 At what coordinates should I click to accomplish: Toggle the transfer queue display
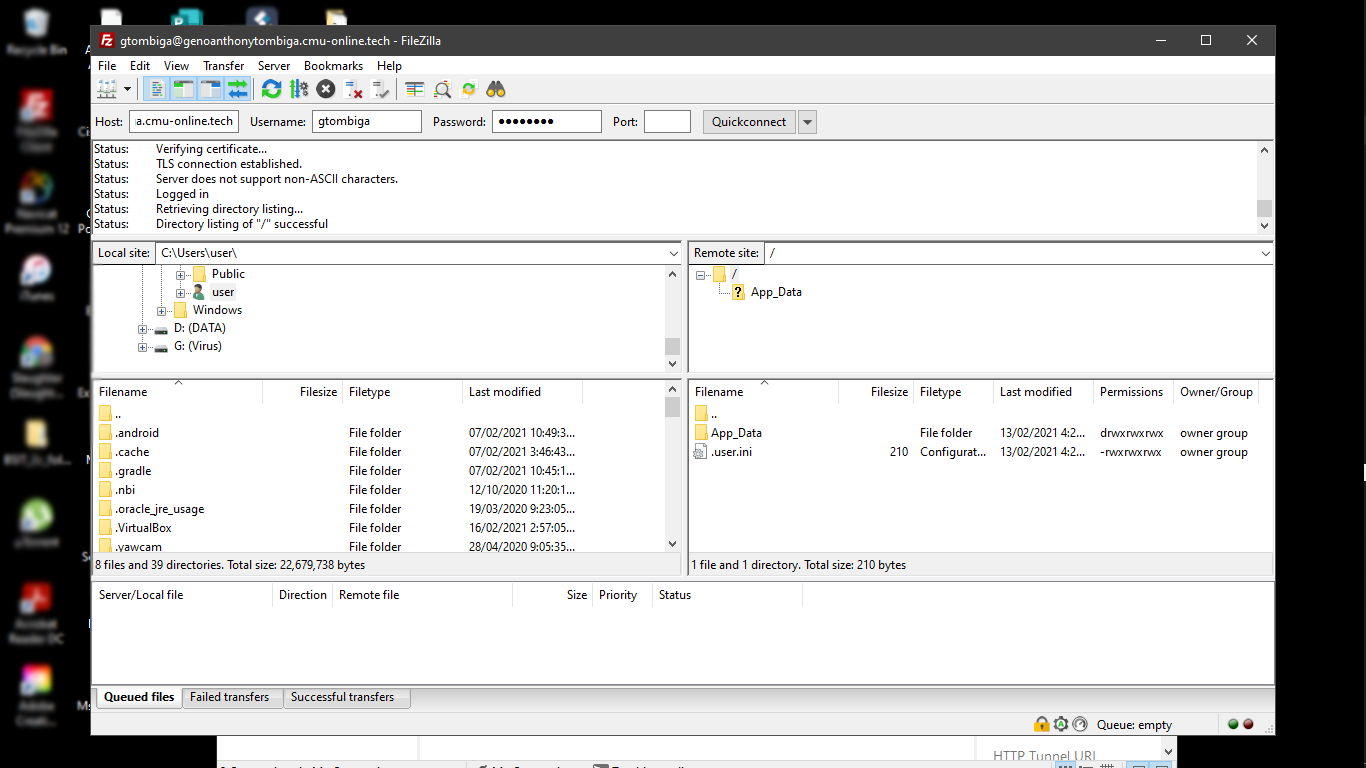237,89
